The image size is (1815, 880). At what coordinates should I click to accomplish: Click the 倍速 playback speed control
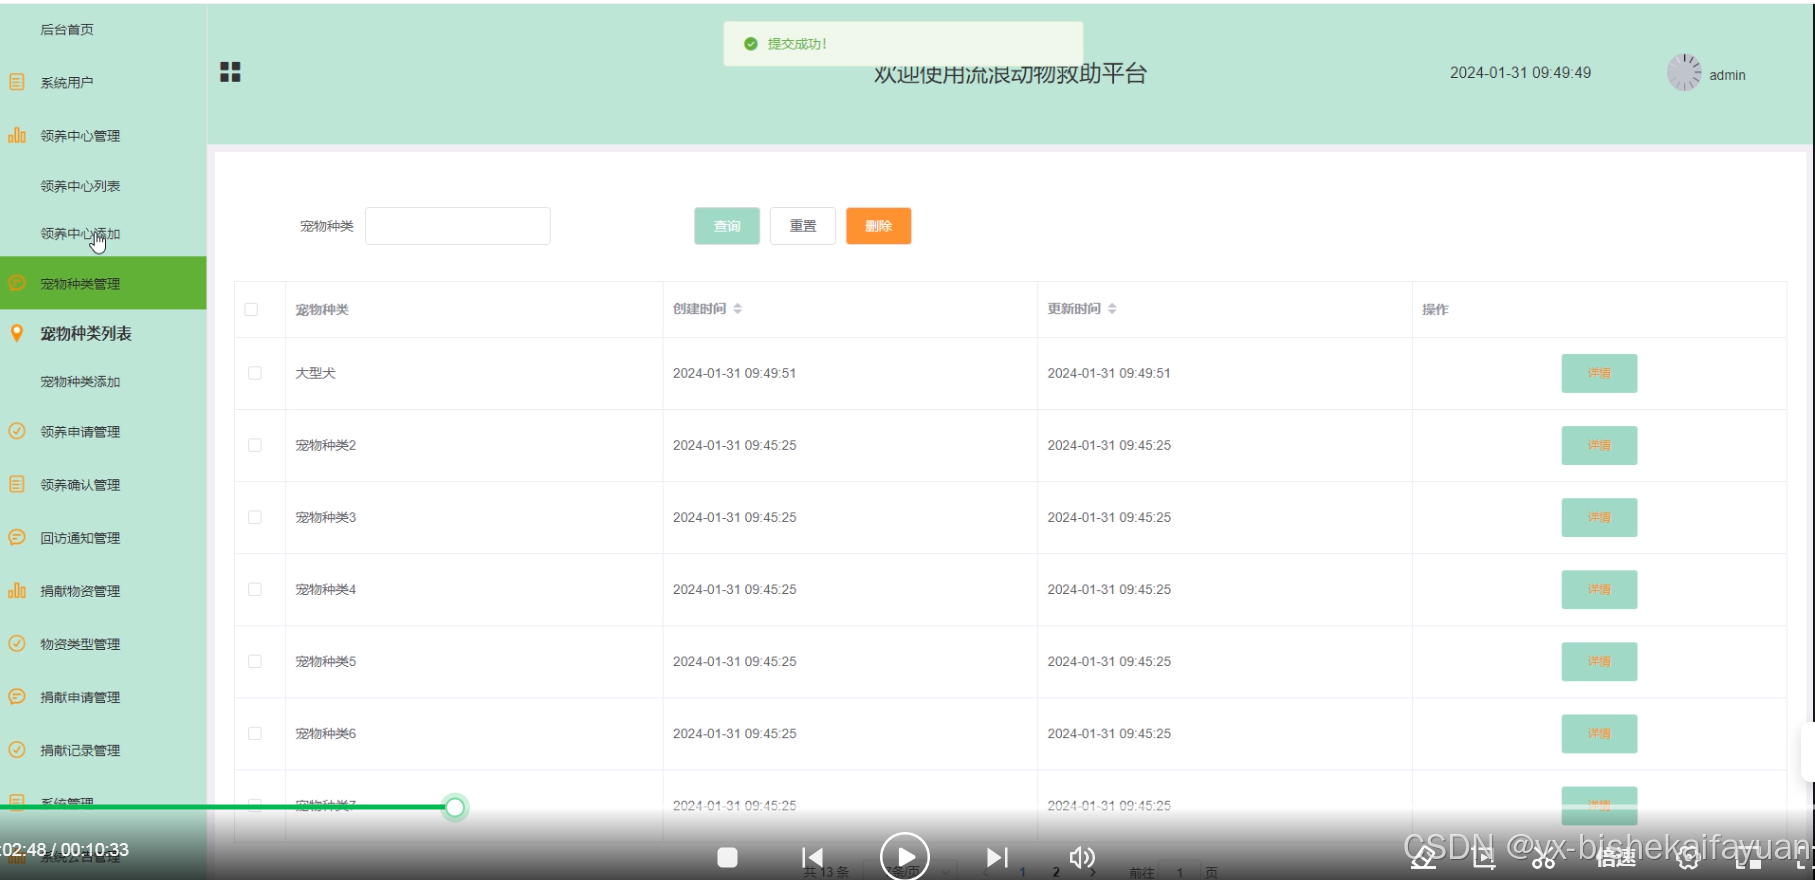pyautogui.click(x=1615, y=858)
